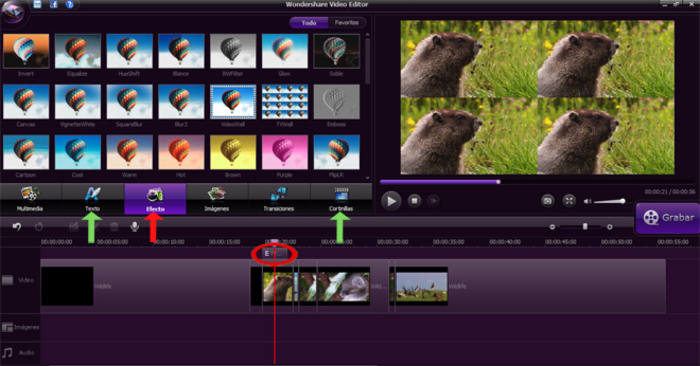Click the edit clip icon
Screen dimensions: 700x366
click(74, 227)
